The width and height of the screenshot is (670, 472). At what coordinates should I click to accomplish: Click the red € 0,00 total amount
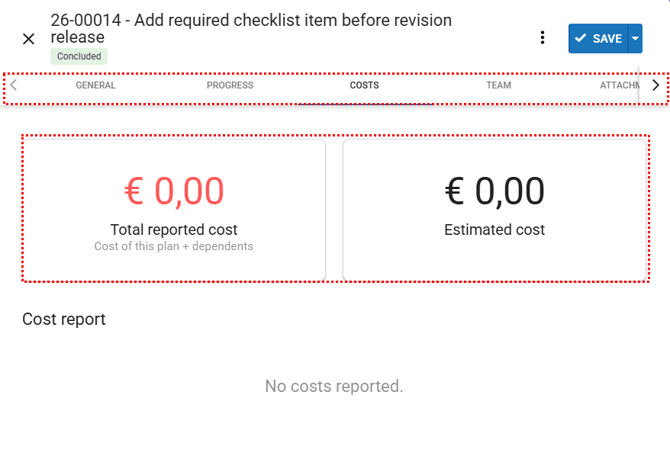click(174, 190)
